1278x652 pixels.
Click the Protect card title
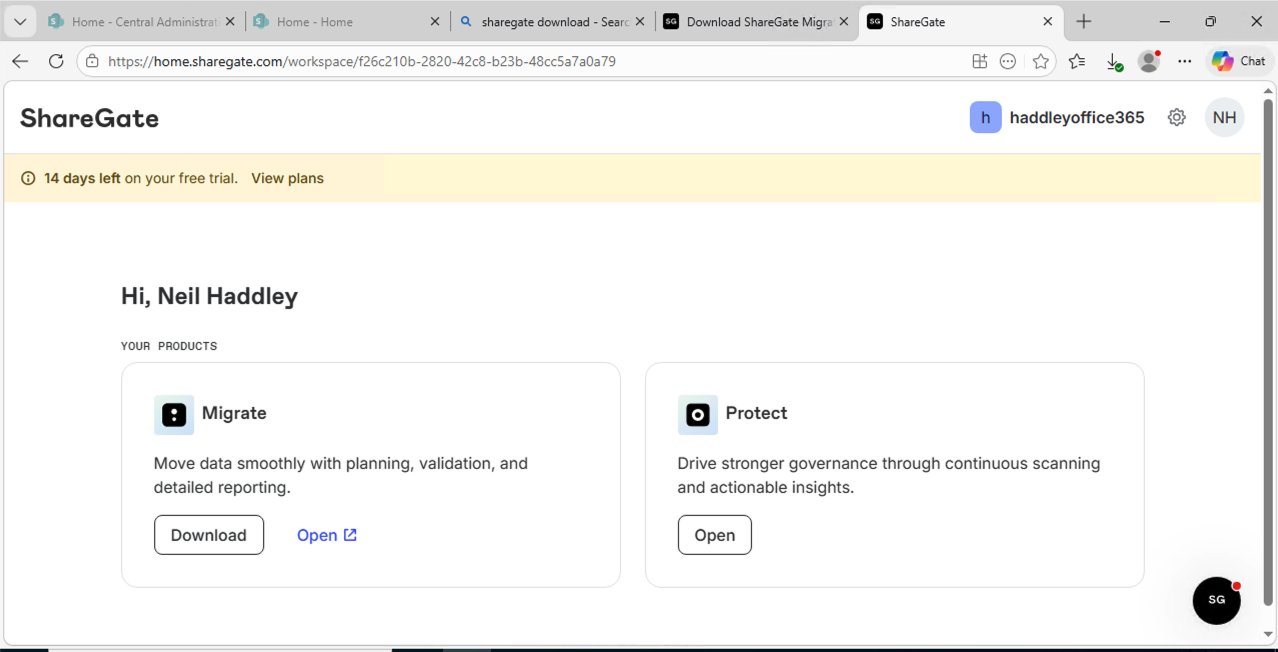click(756, 413)
